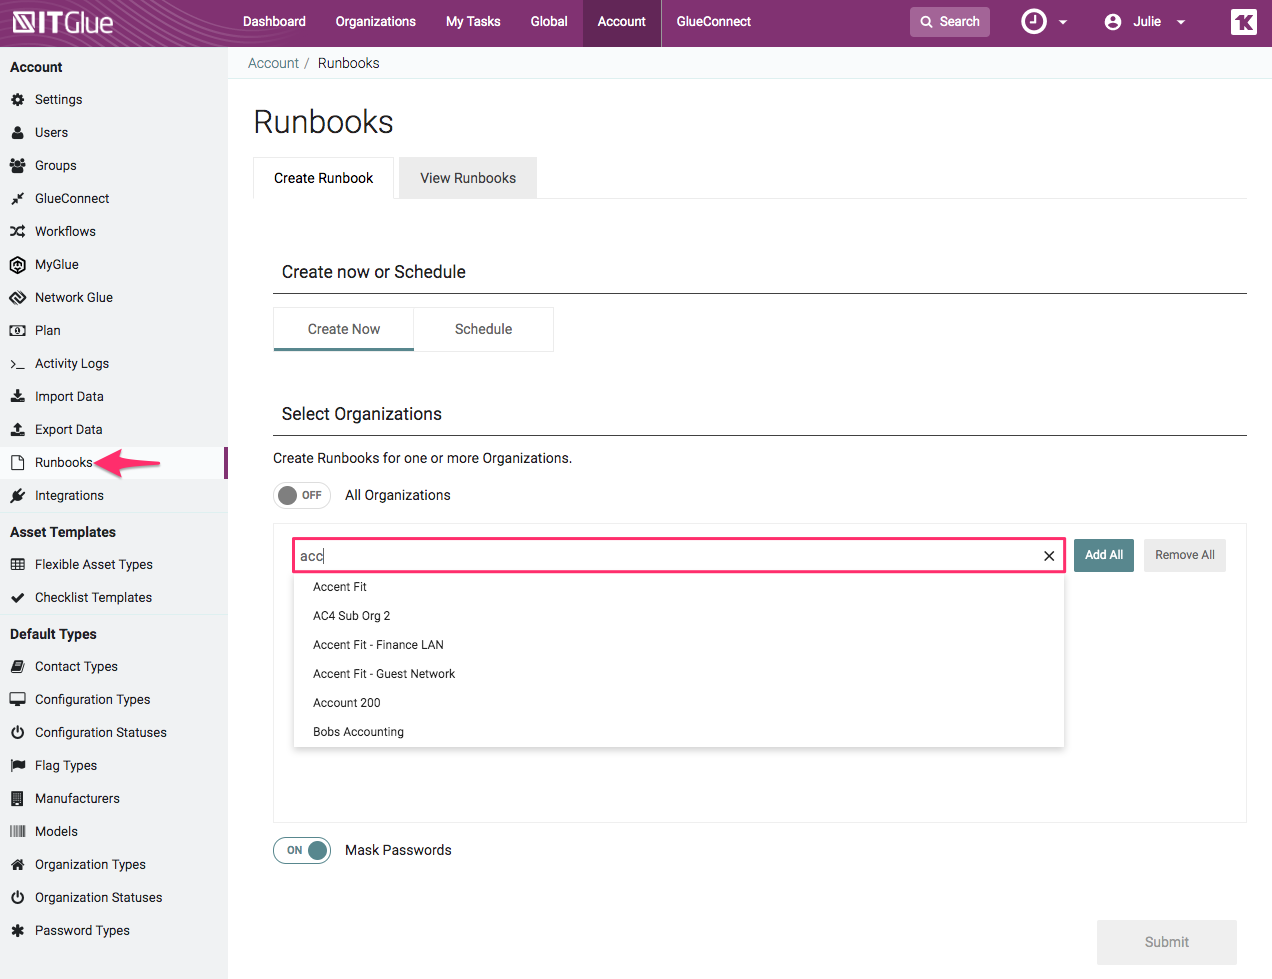The image size is (1272, 979).
Task: Switch to the View Runbooks tab
Action: [468, 178]
